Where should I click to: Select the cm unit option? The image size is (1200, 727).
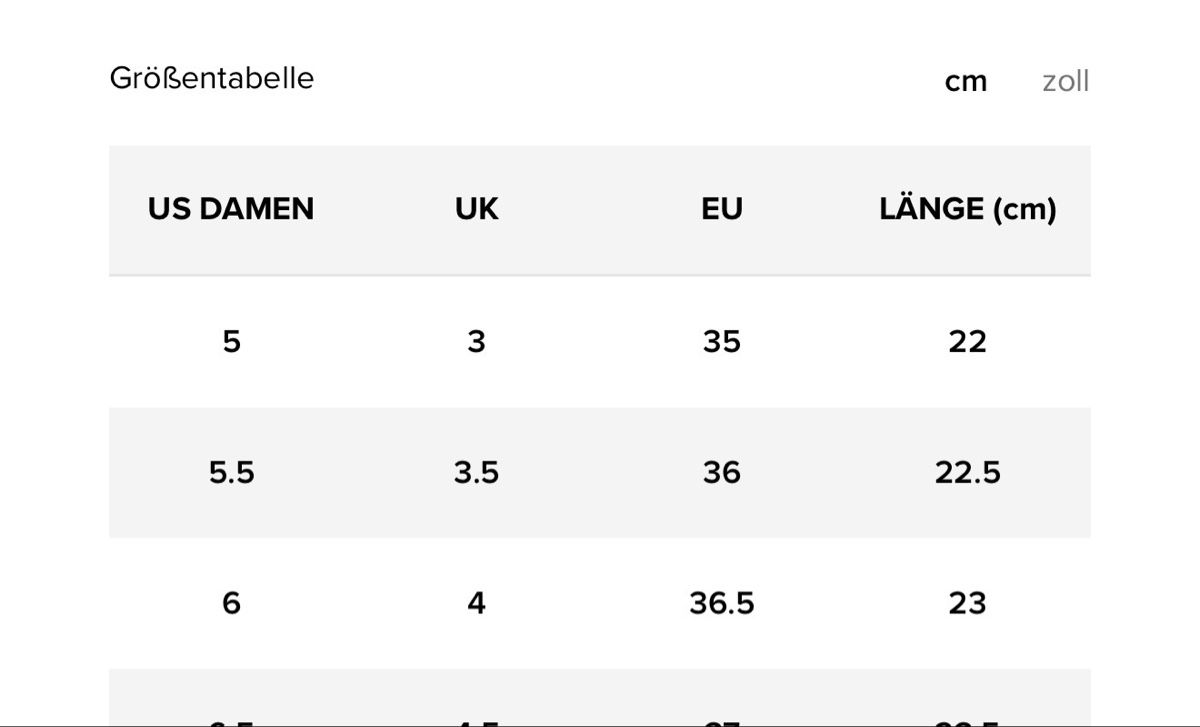966,81
